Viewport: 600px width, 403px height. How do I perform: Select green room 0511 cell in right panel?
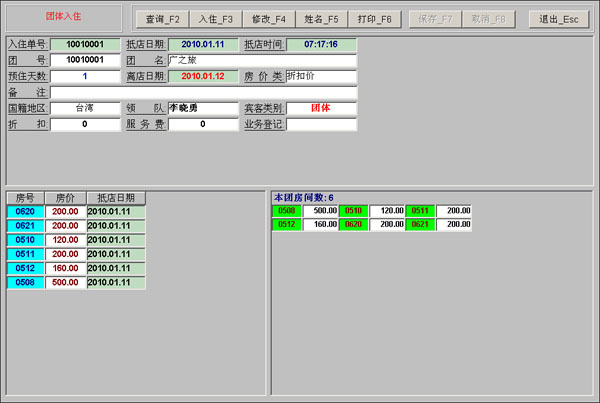(422, 211)
